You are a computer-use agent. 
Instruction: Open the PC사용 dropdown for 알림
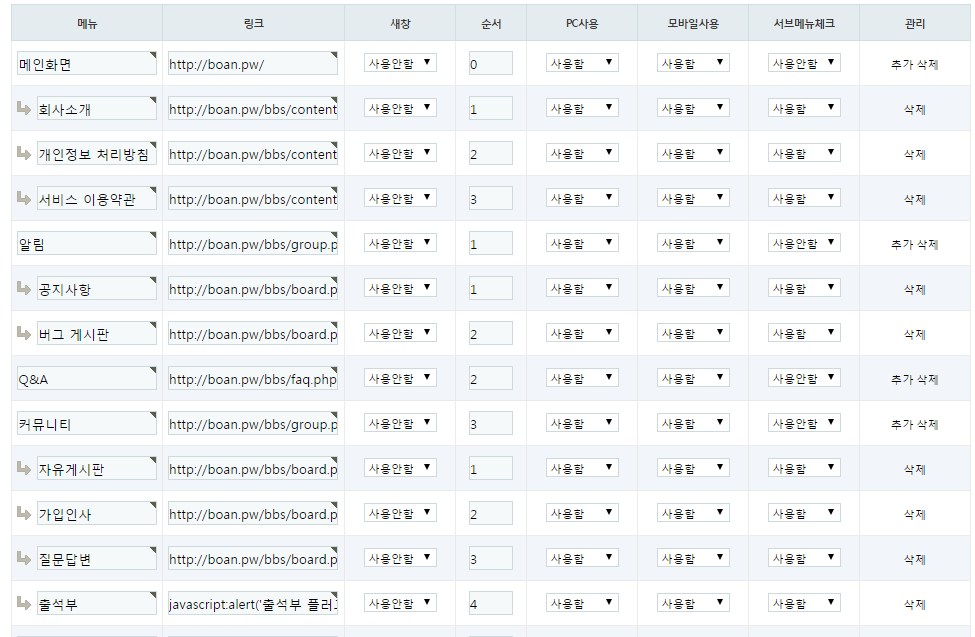tap(582, 243)
